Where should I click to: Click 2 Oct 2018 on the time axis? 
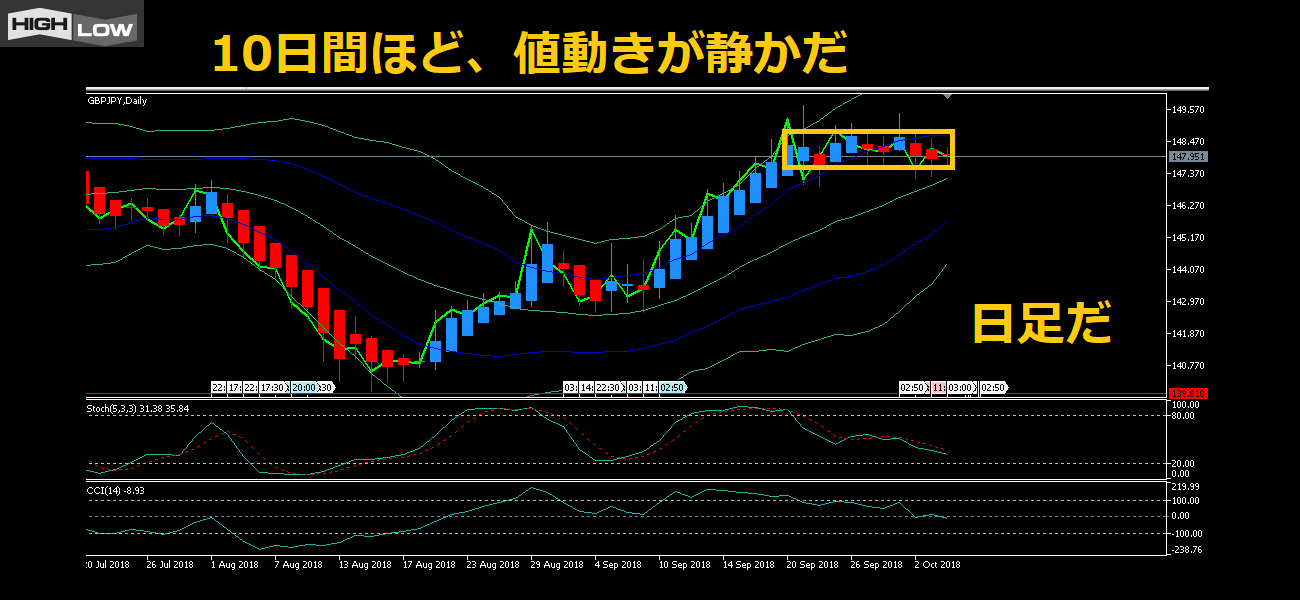936,565
